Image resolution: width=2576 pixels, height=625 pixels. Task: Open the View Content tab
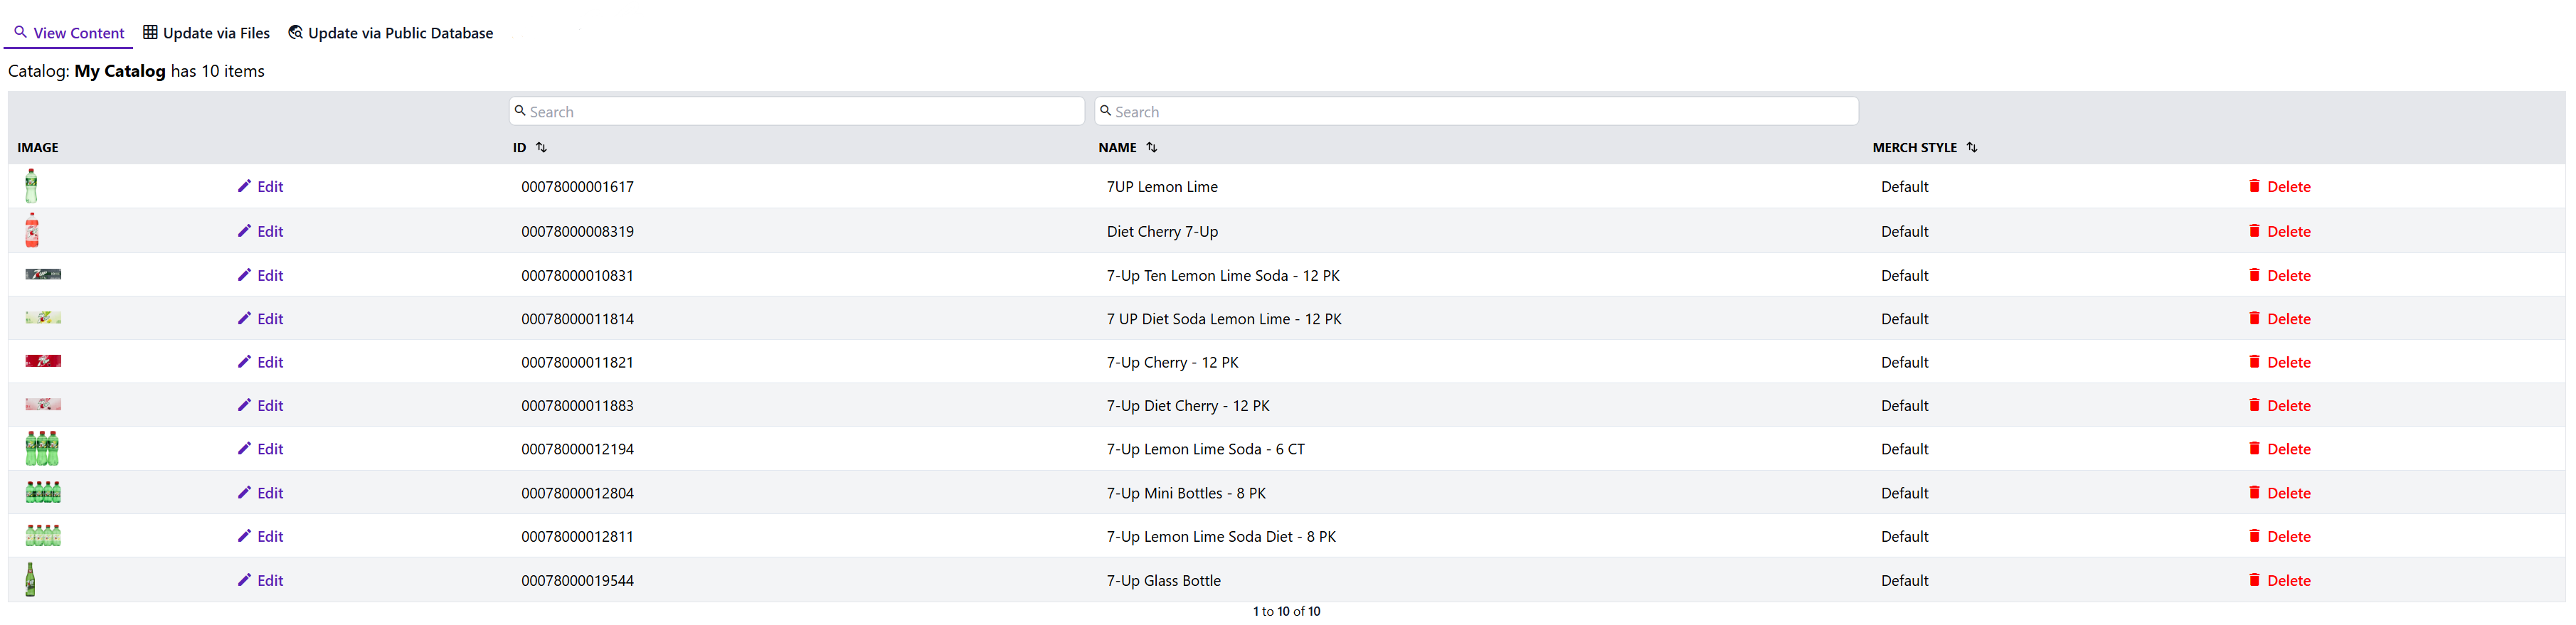[x=69, y=33]
